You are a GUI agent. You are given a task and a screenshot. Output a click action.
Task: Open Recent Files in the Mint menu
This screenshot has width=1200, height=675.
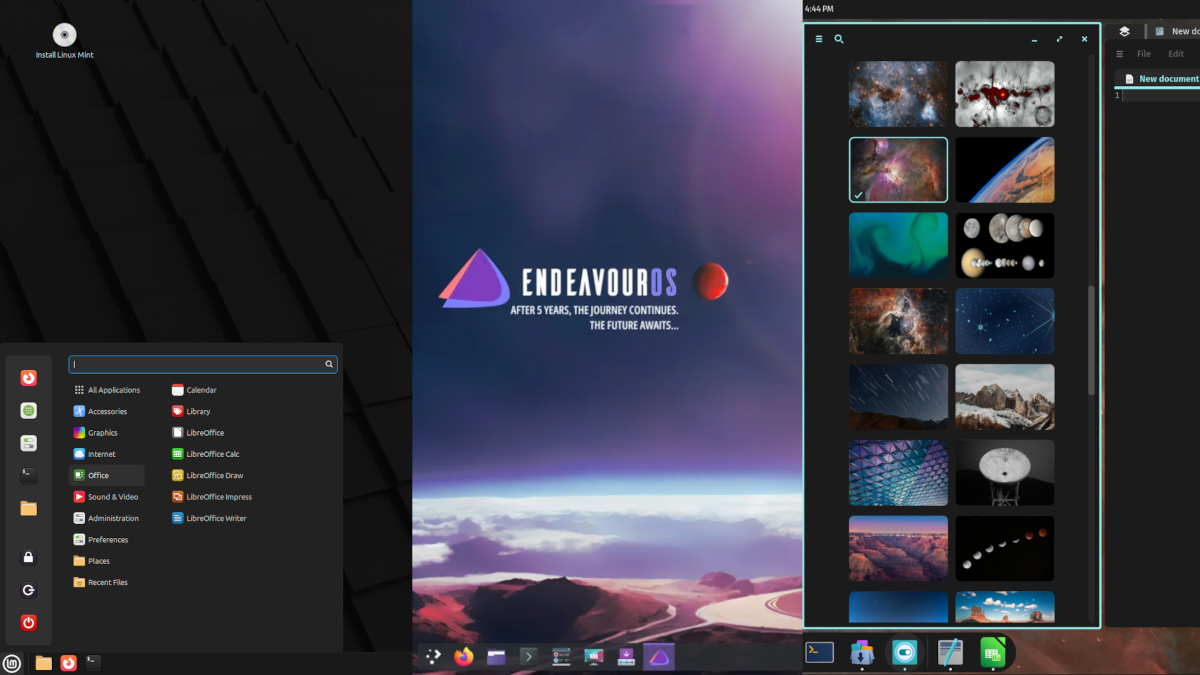click(x=107, y=582)
